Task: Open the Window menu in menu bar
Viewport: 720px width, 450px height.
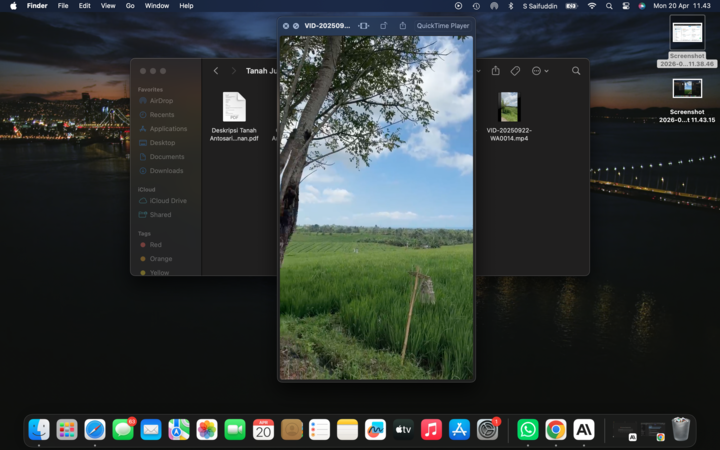Action: pyautogui.click(x=157, y=6)
